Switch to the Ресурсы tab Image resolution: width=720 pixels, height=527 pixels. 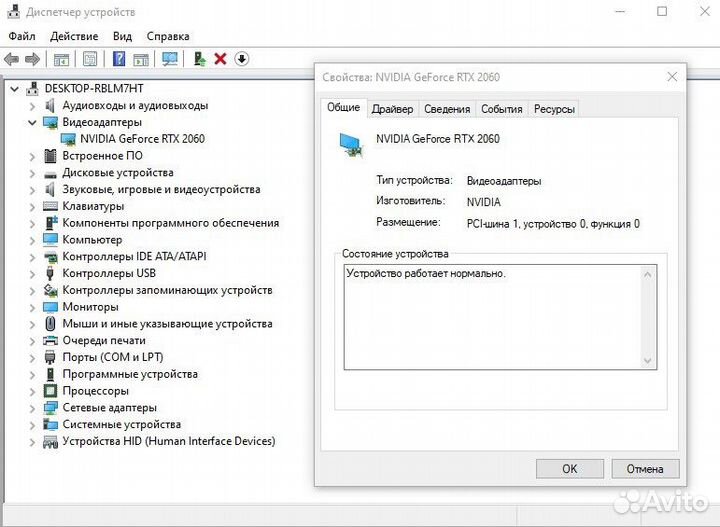click(554, 109)
